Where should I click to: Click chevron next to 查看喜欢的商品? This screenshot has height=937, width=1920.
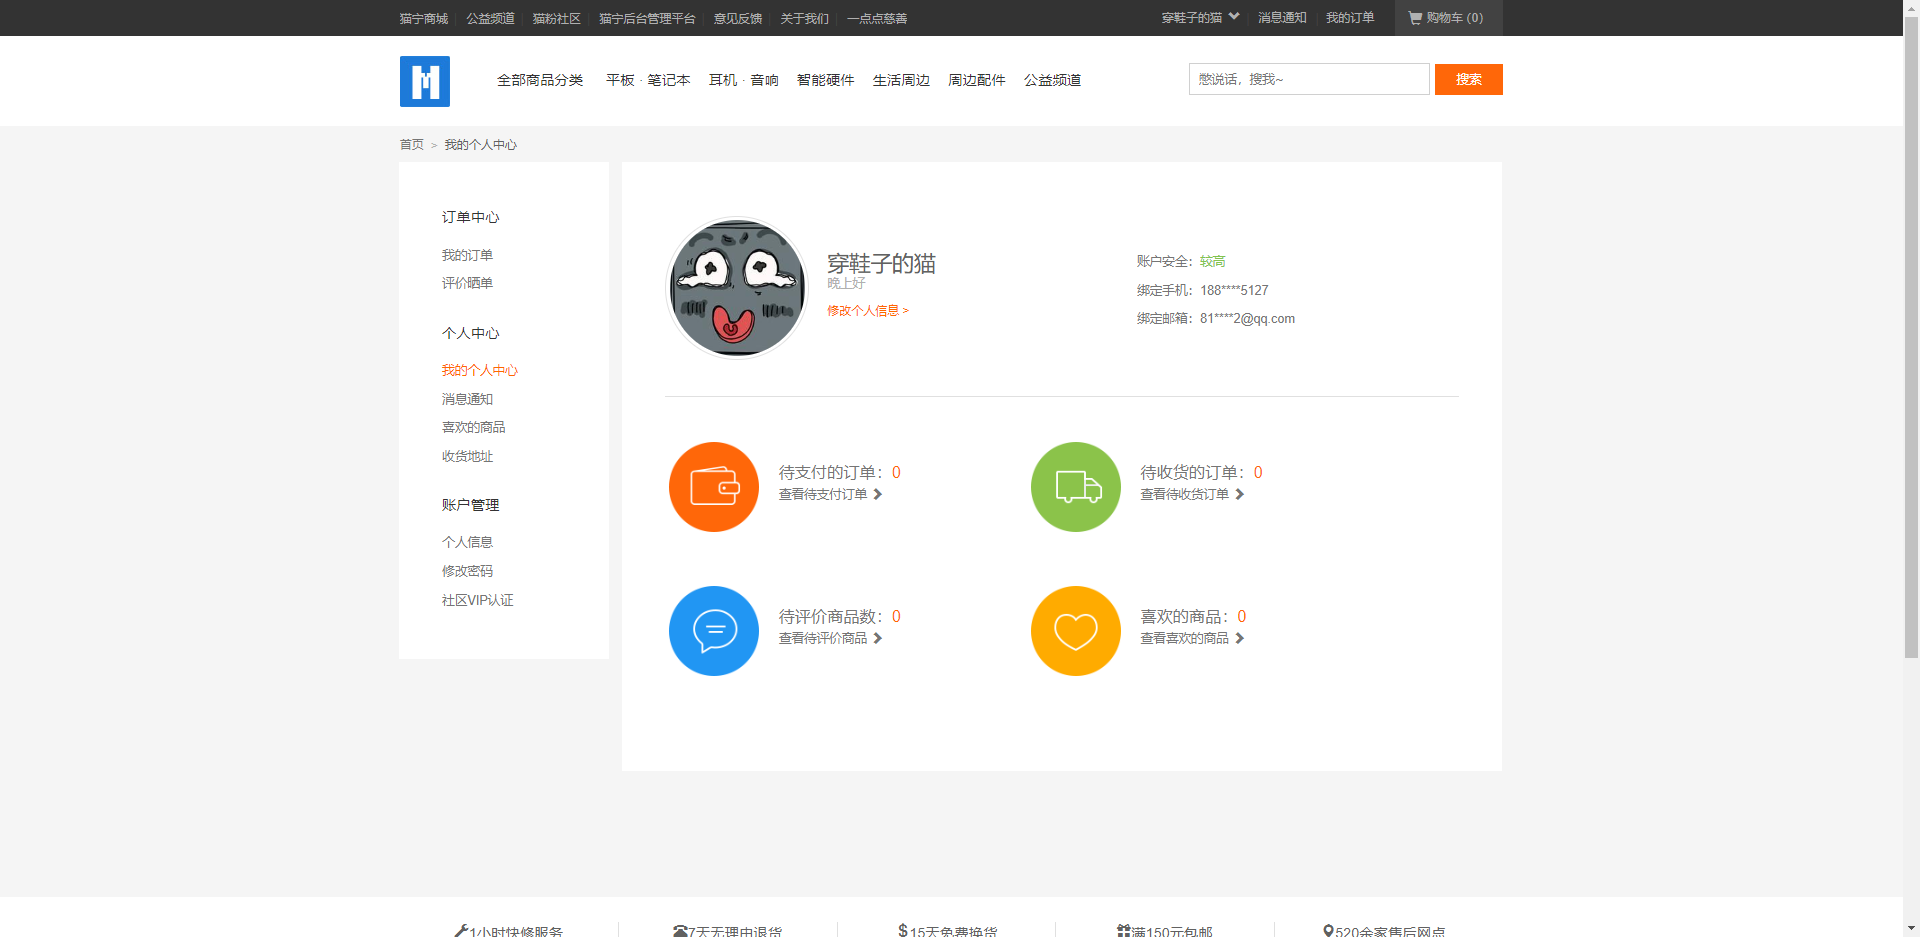(1240, 639)
